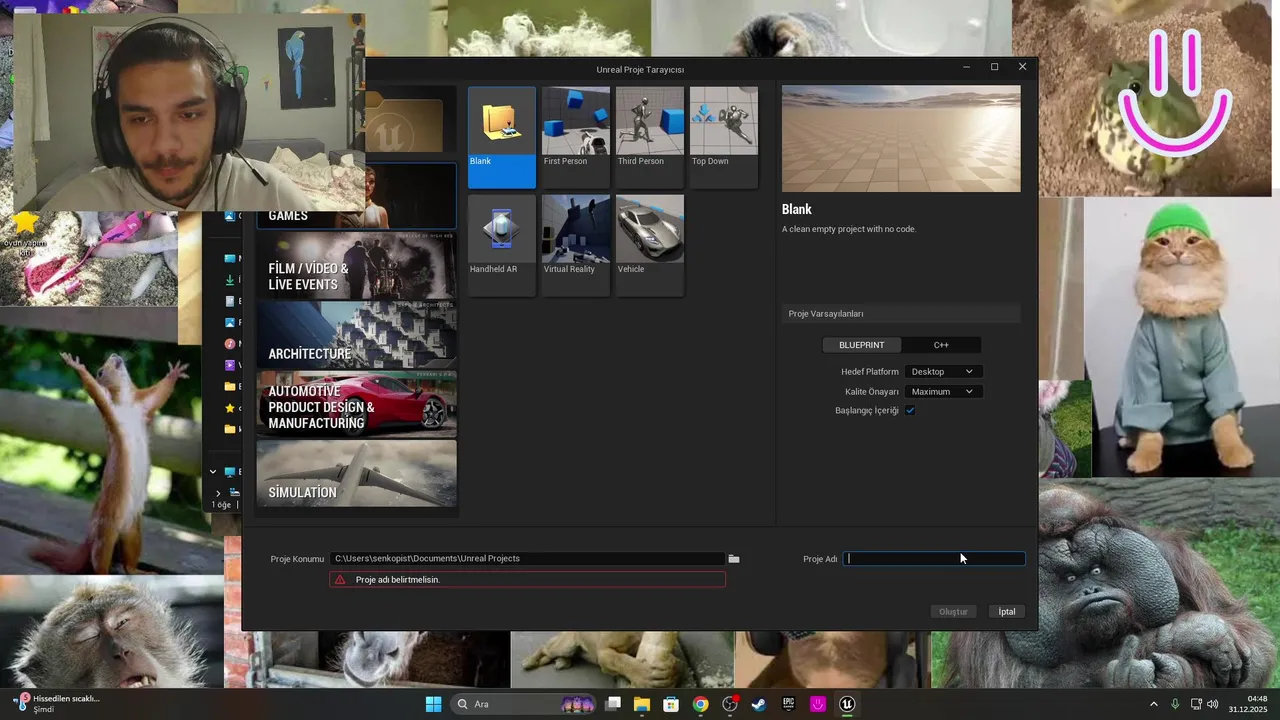Click the microphone icon in the system tray
Image resolution: width=1280 pixels, height=720 pixels.
[1175, 704]
